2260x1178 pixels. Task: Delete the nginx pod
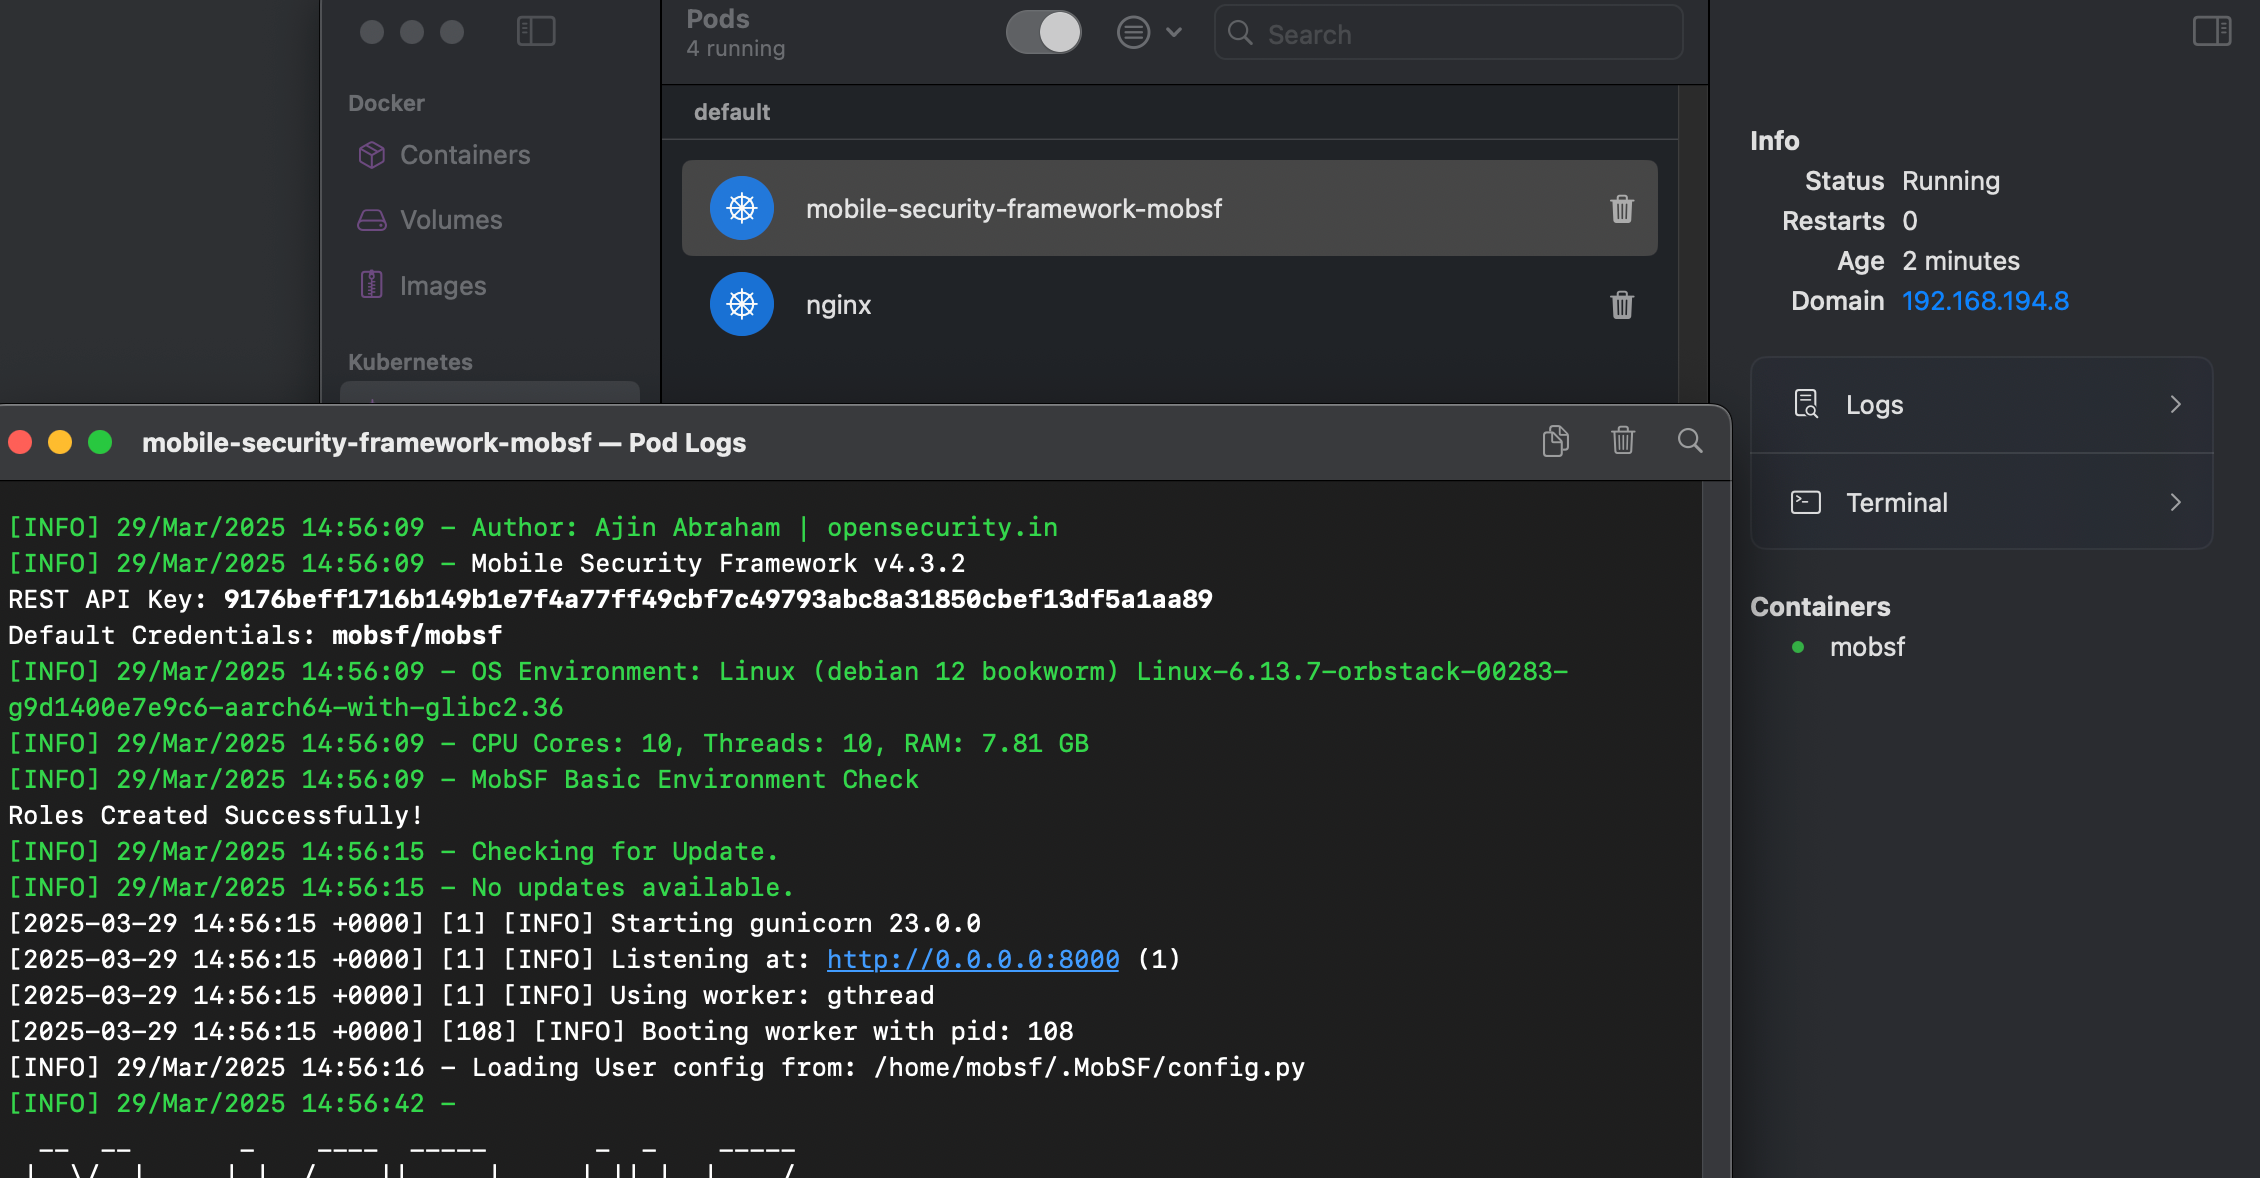click(1622, 304)
